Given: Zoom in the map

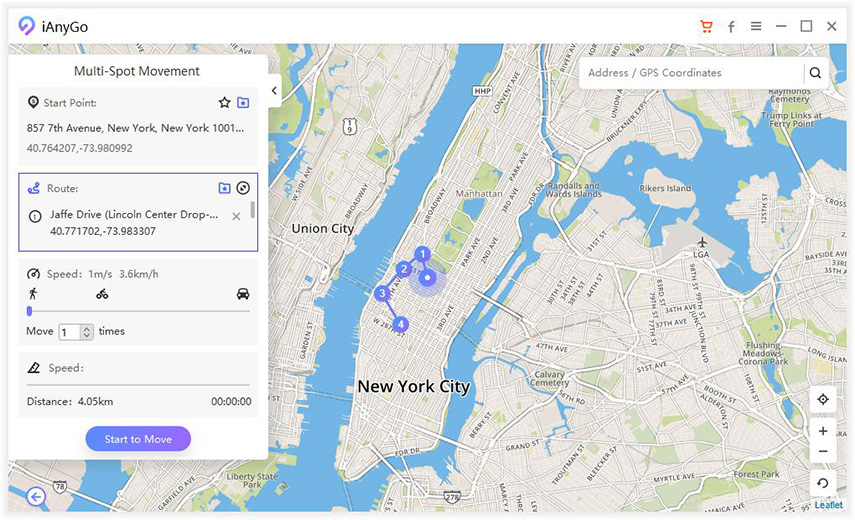Looking at the screenshot, I should pos(823,431).
